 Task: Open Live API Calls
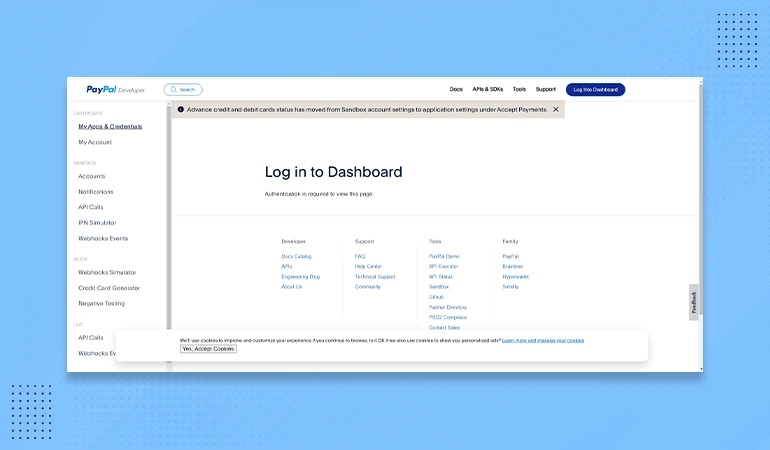pyautogui.click(x=91, y=338)
